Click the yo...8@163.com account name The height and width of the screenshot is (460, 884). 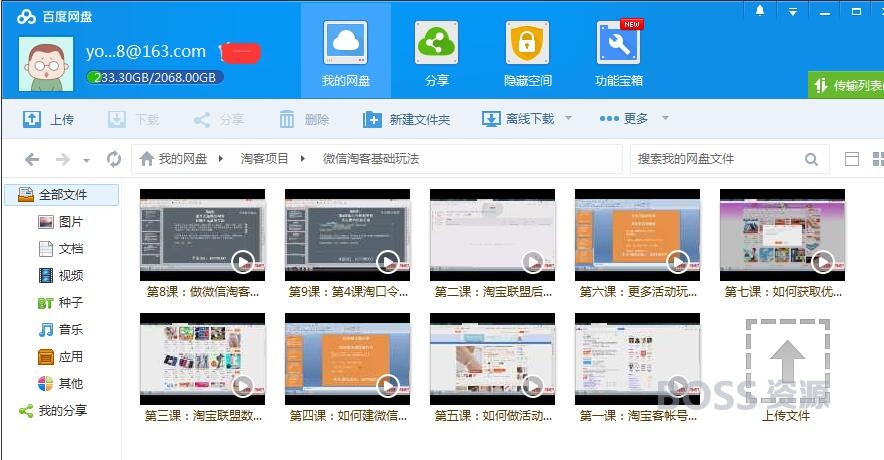(146, 51)
